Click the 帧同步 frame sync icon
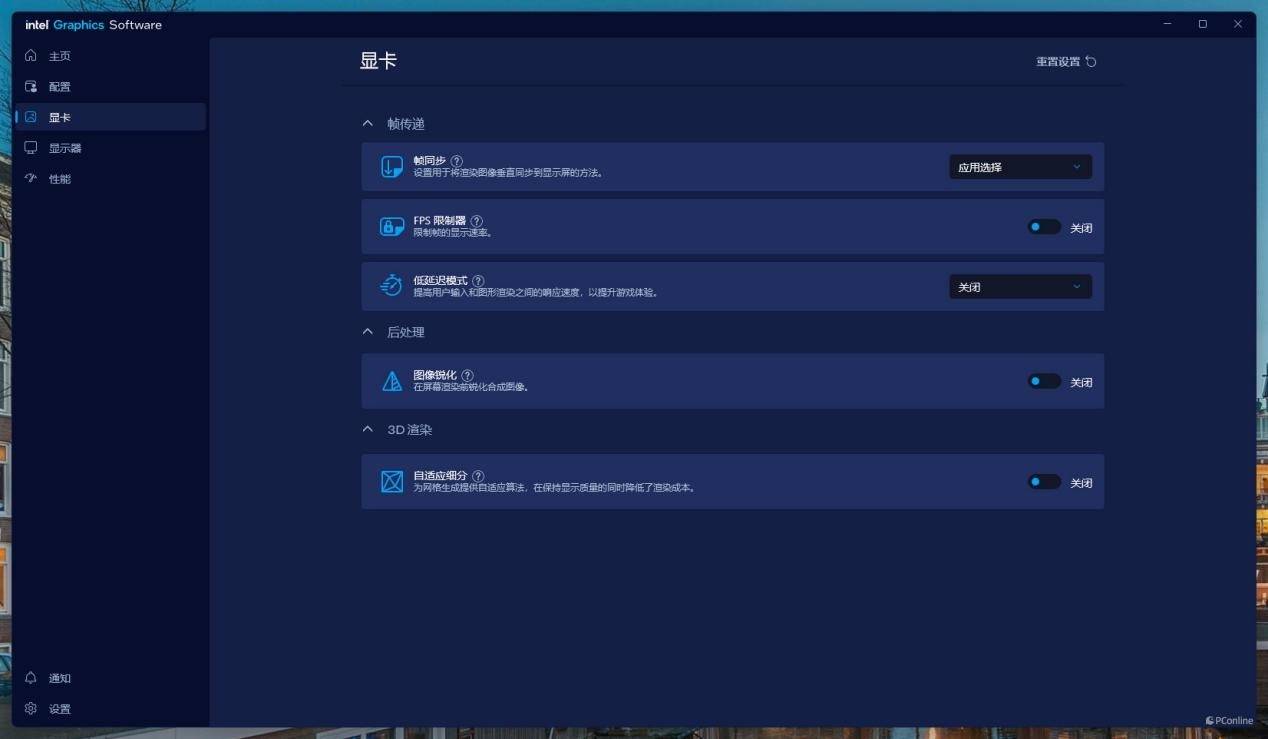 (392, 167)
